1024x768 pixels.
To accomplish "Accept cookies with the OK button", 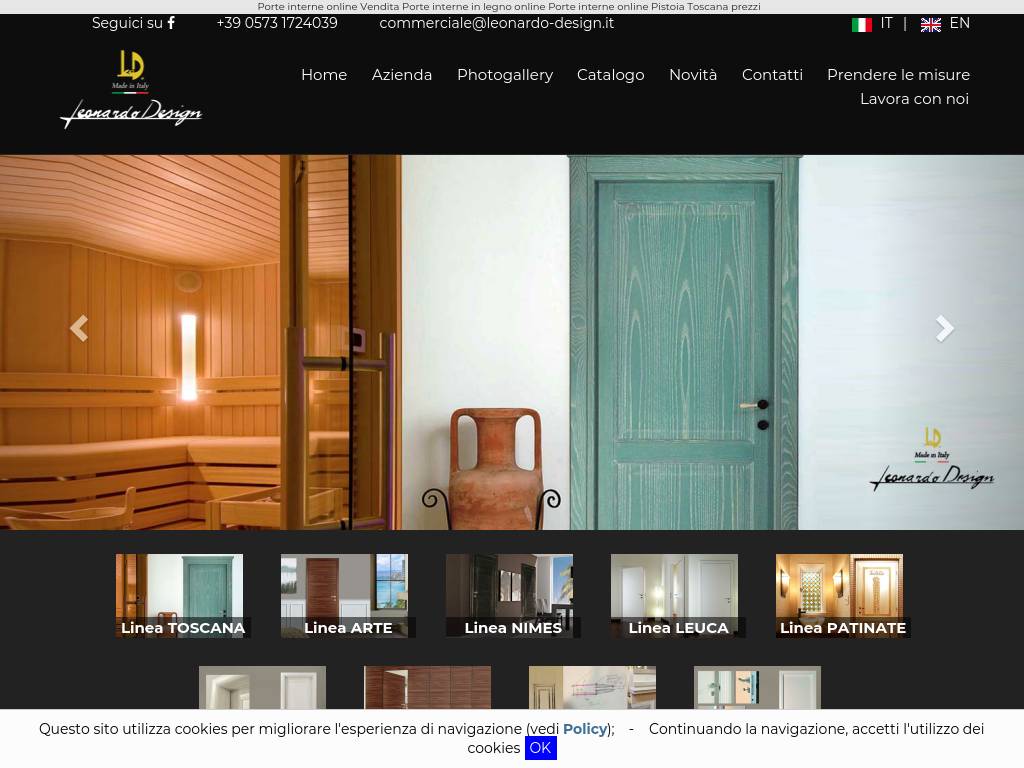I will pyautogui.click(x=540, y=748).
